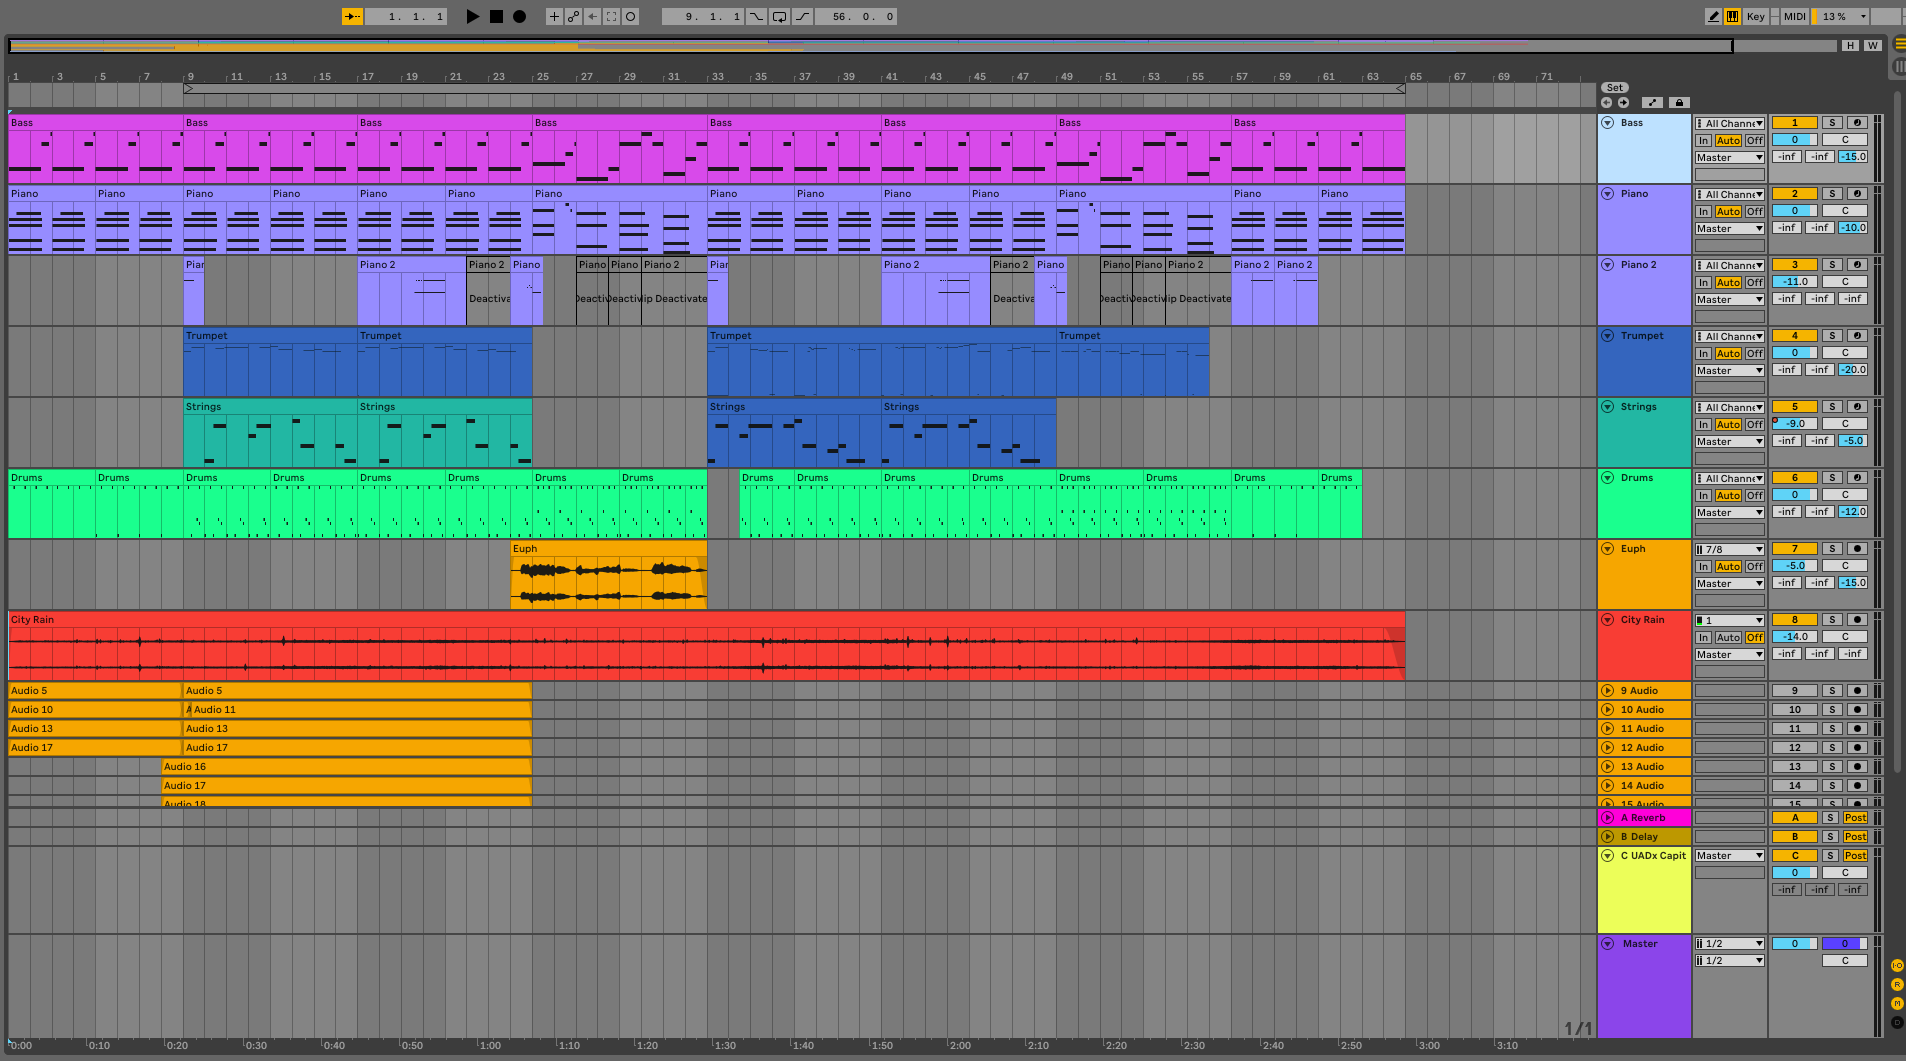Toggle B Delay return activator B
Image resolution: width=1906 pixels, height=1061 pixels.
point(1795,836)
